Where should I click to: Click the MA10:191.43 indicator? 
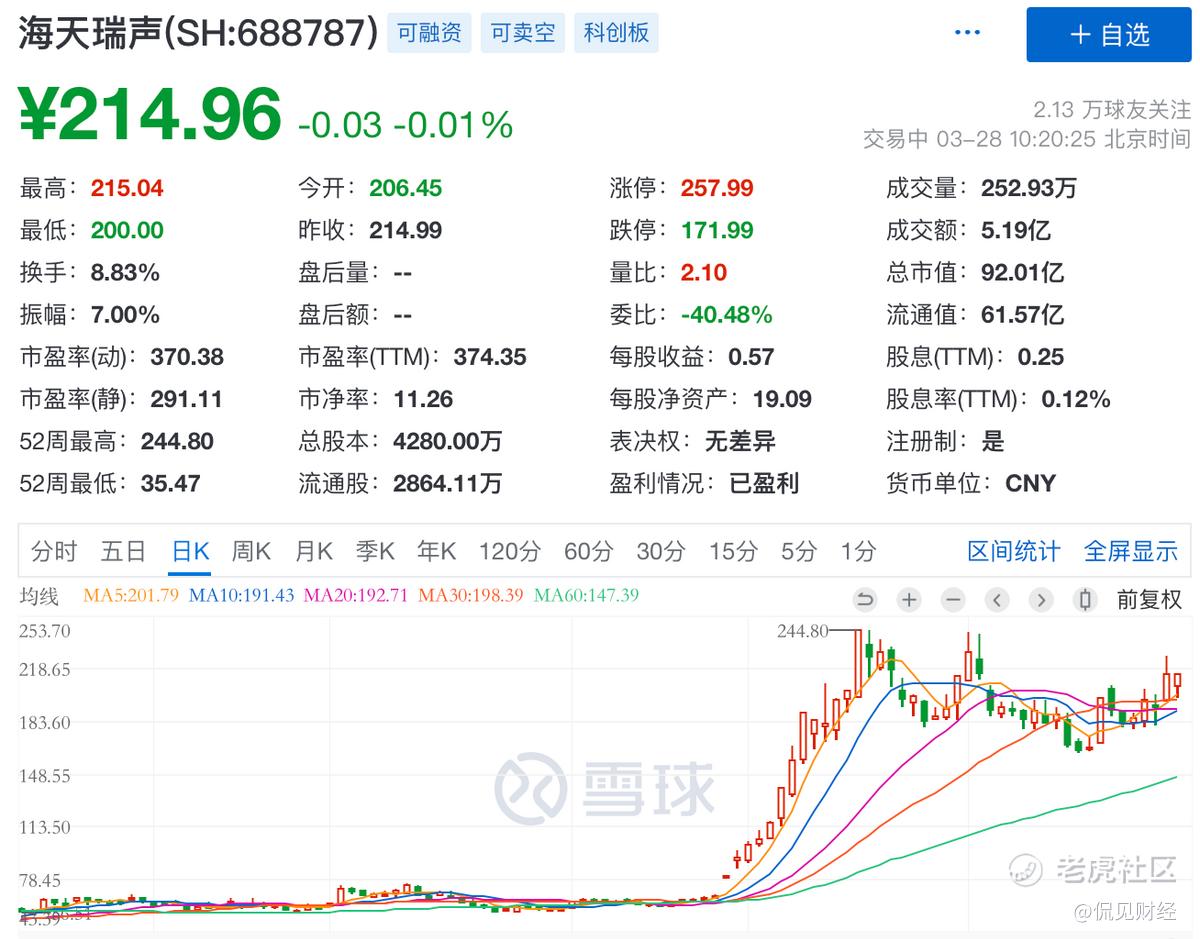242,596
